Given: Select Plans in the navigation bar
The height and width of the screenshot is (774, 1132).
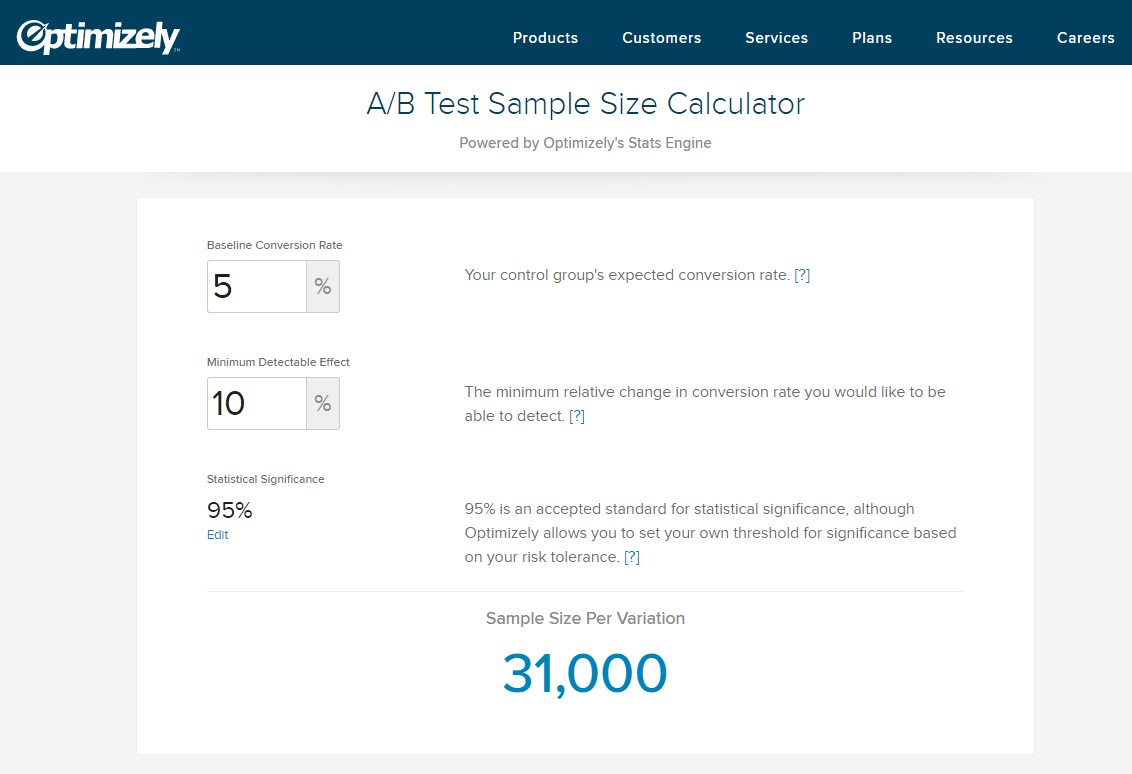Looking at the screenshot, I should (x=872, y=38).
